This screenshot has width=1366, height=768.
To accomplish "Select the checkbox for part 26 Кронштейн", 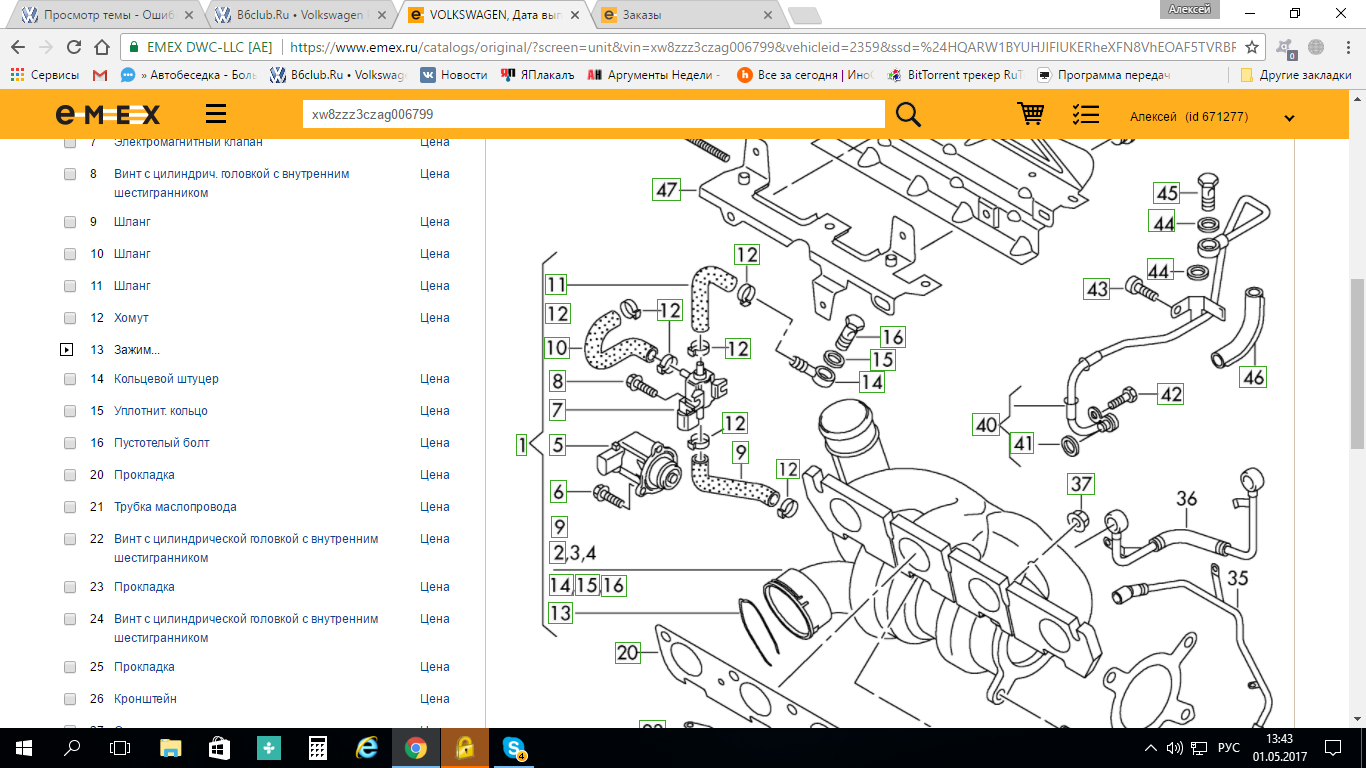I will [70, 699].
